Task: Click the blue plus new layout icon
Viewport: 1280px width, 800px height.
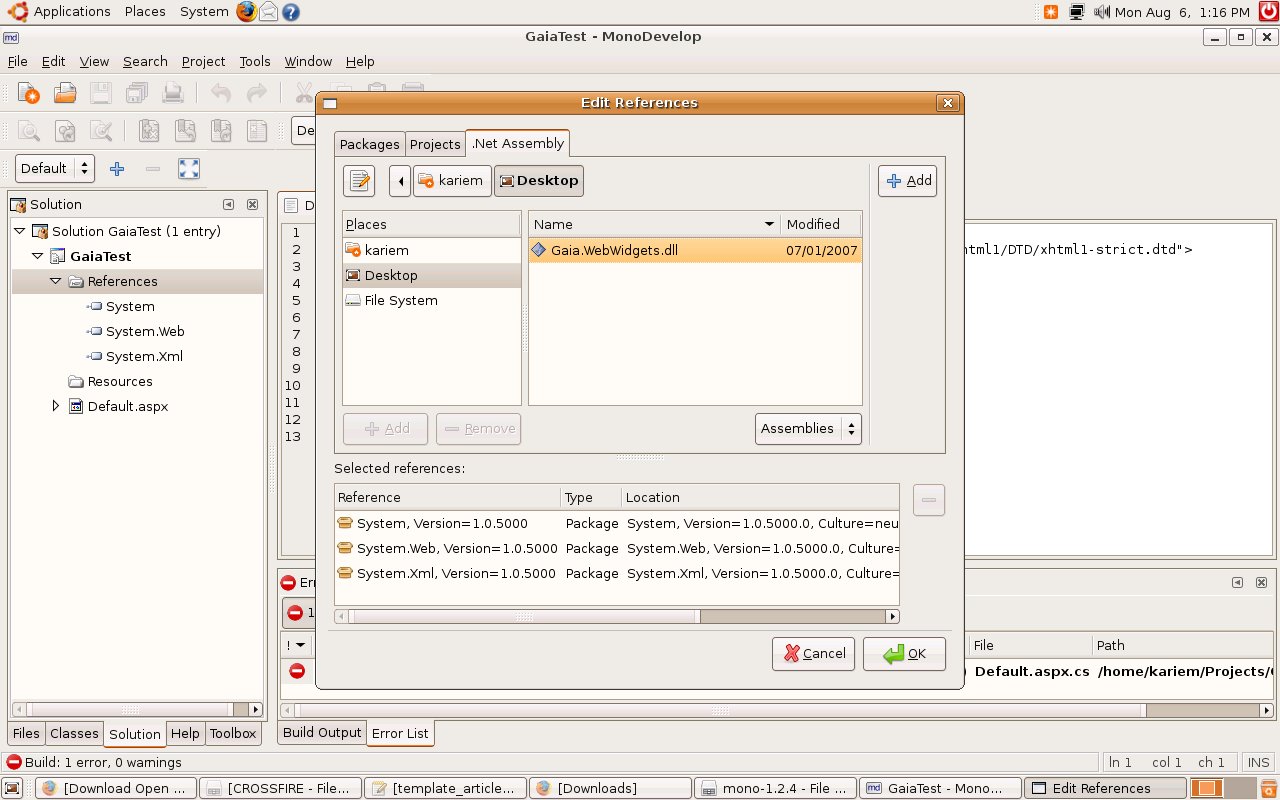Action: click(x=117, y=168)
